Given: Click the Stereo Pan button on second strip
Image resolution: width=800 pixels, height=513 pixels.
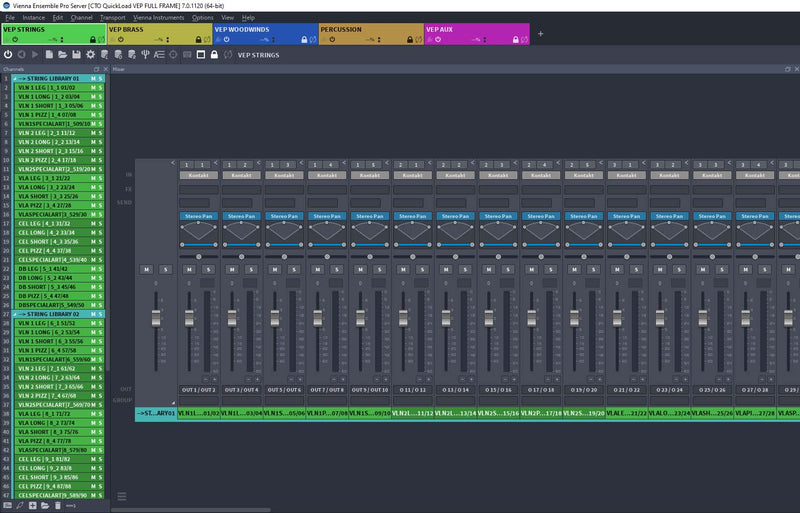Looking at the screenshot, I should [241, 215].
